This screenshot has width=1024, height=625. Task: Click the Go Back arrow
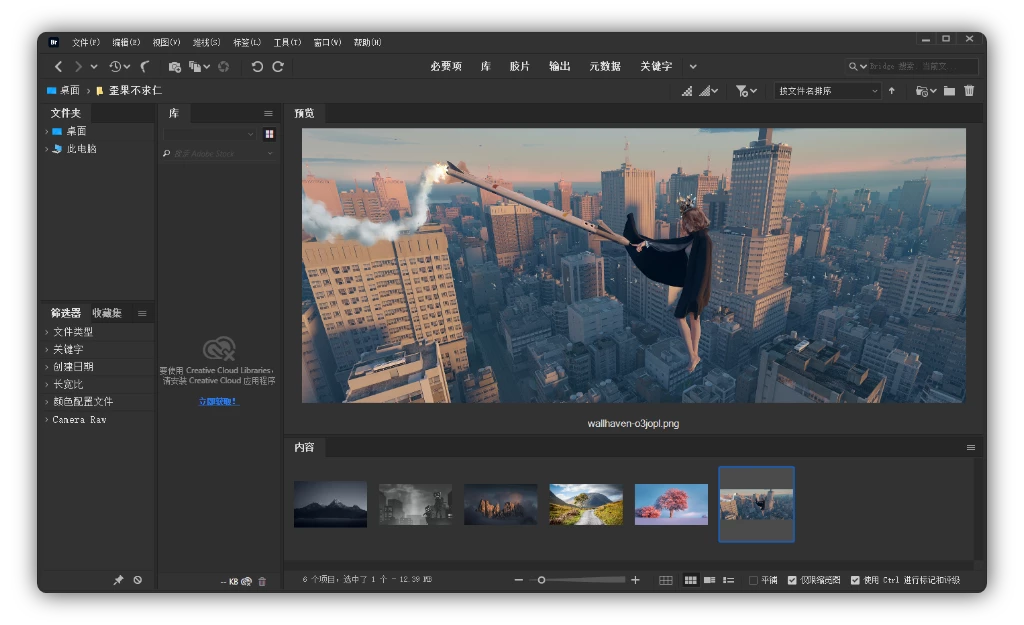(58, 66)
